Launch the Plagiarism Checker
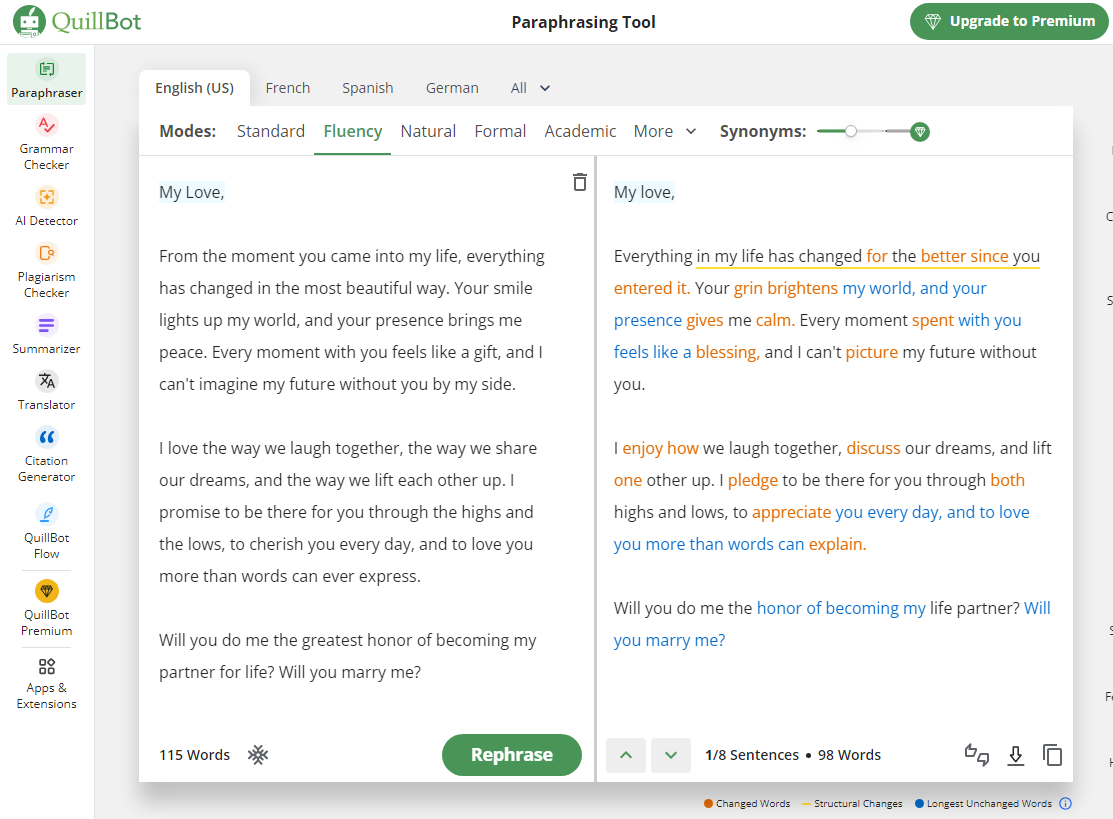 pyautogui.click(x=46, y=269)
